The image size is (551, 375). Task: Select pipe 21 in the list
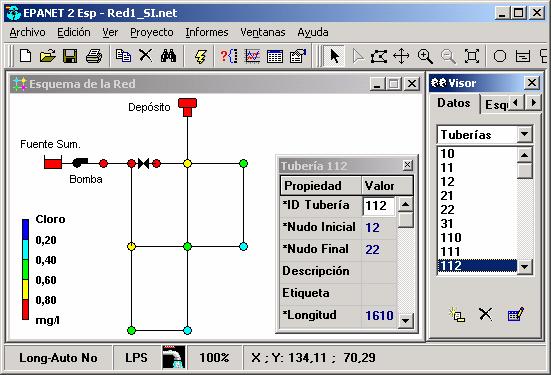(477, 196)
